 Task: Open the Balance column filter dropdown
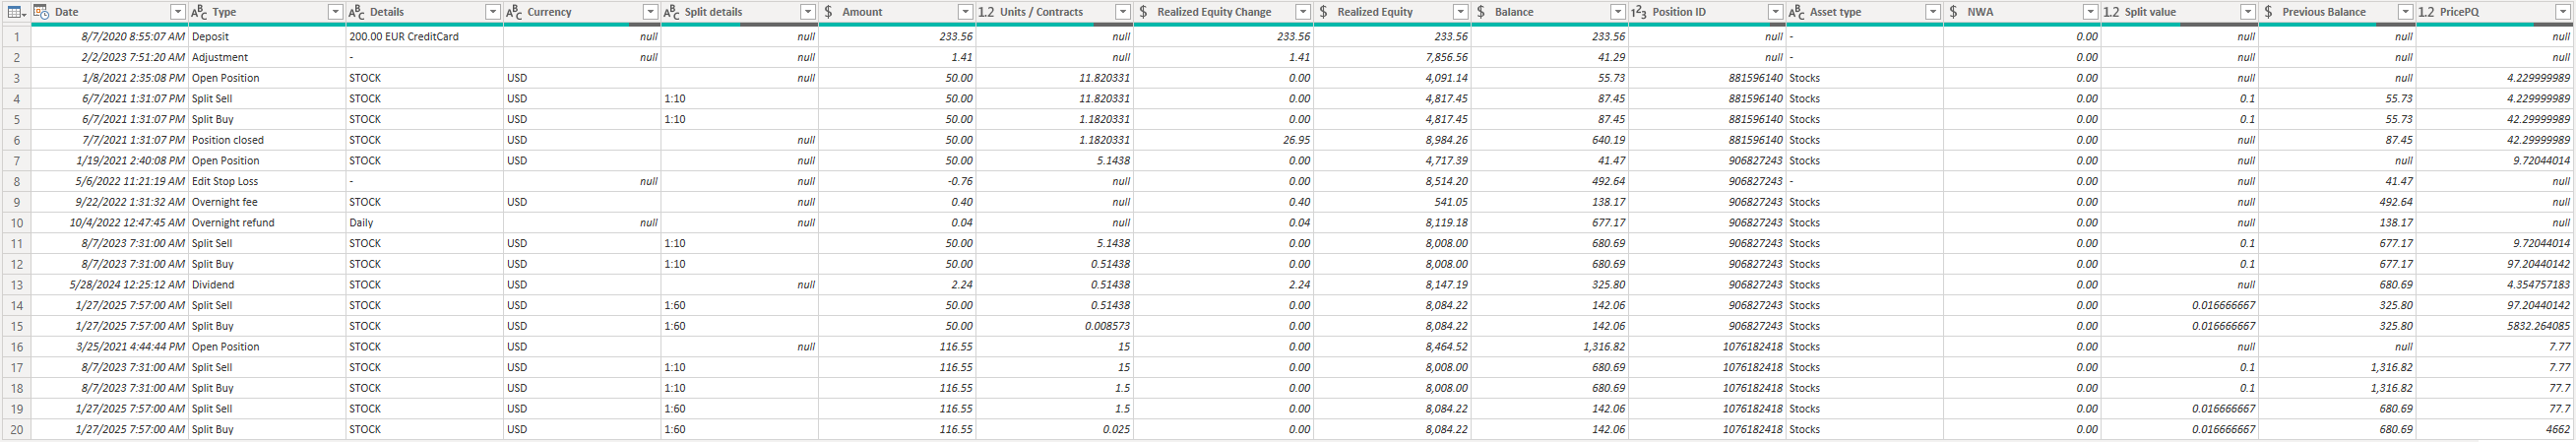click(1617, 12)
